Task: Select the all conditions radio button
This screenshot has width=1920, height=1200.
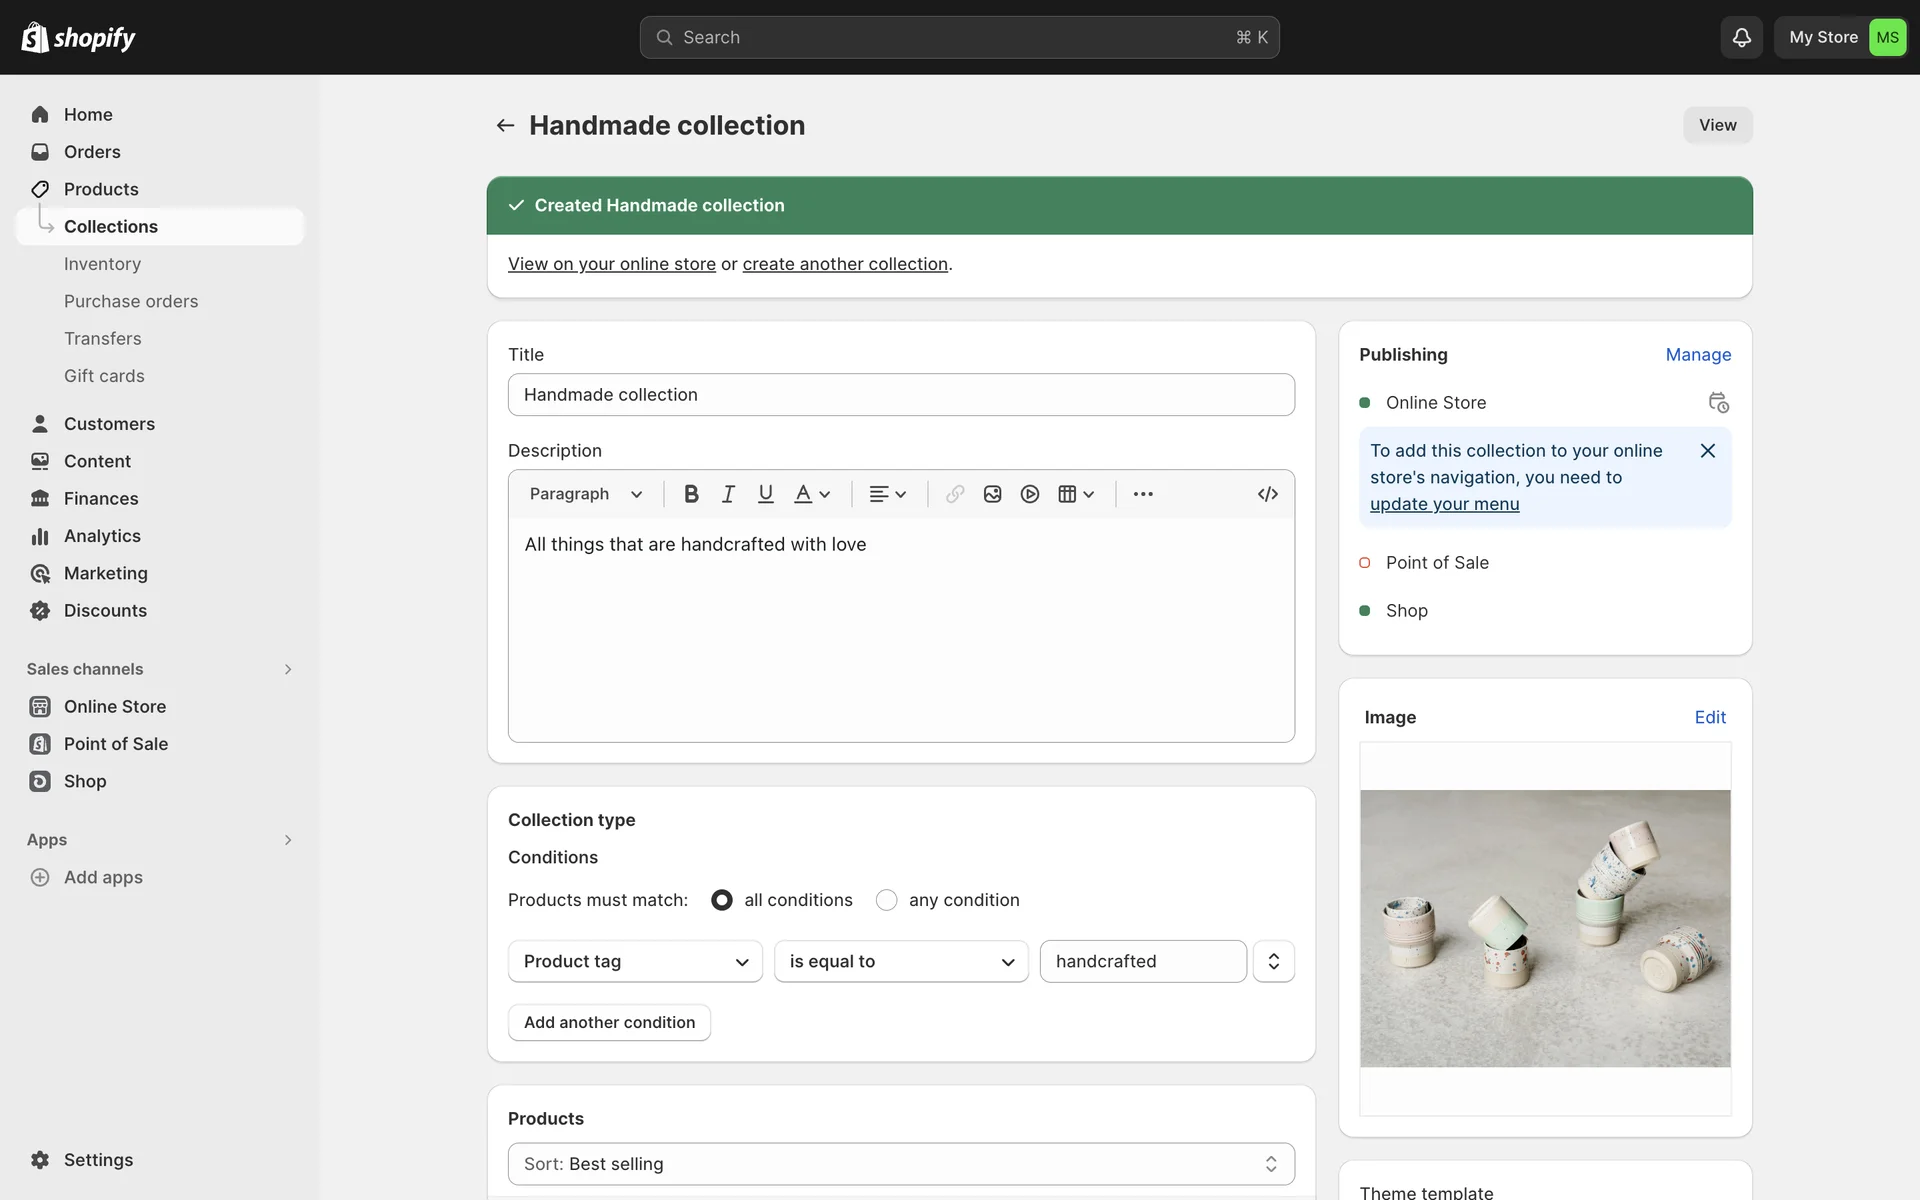Action: tap(721, 900)
